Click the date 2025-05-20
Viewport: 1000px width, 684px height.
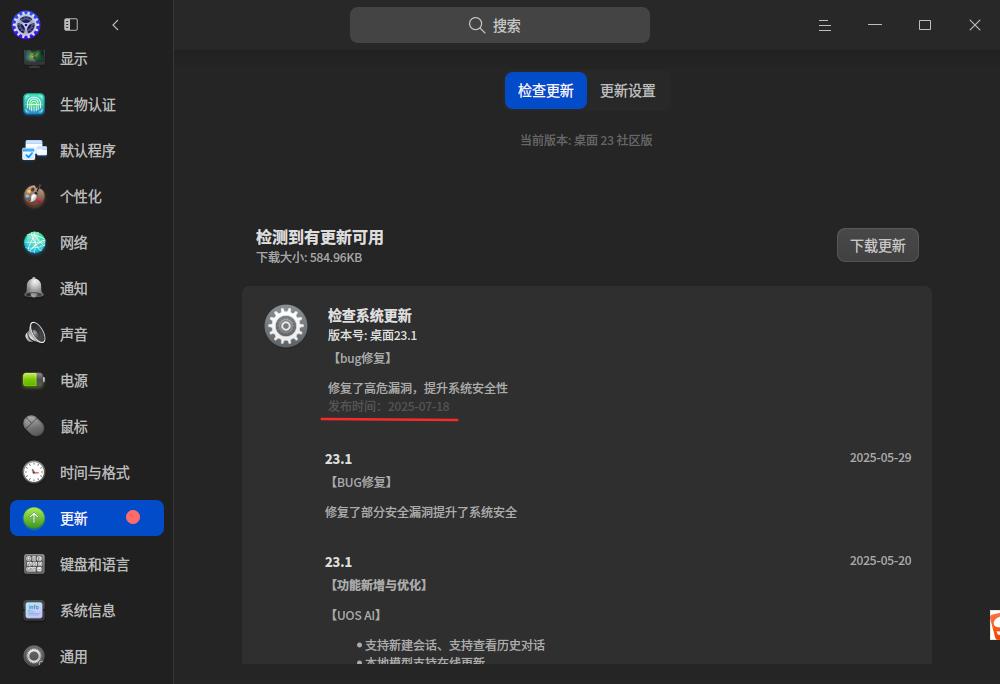[880, 561]
